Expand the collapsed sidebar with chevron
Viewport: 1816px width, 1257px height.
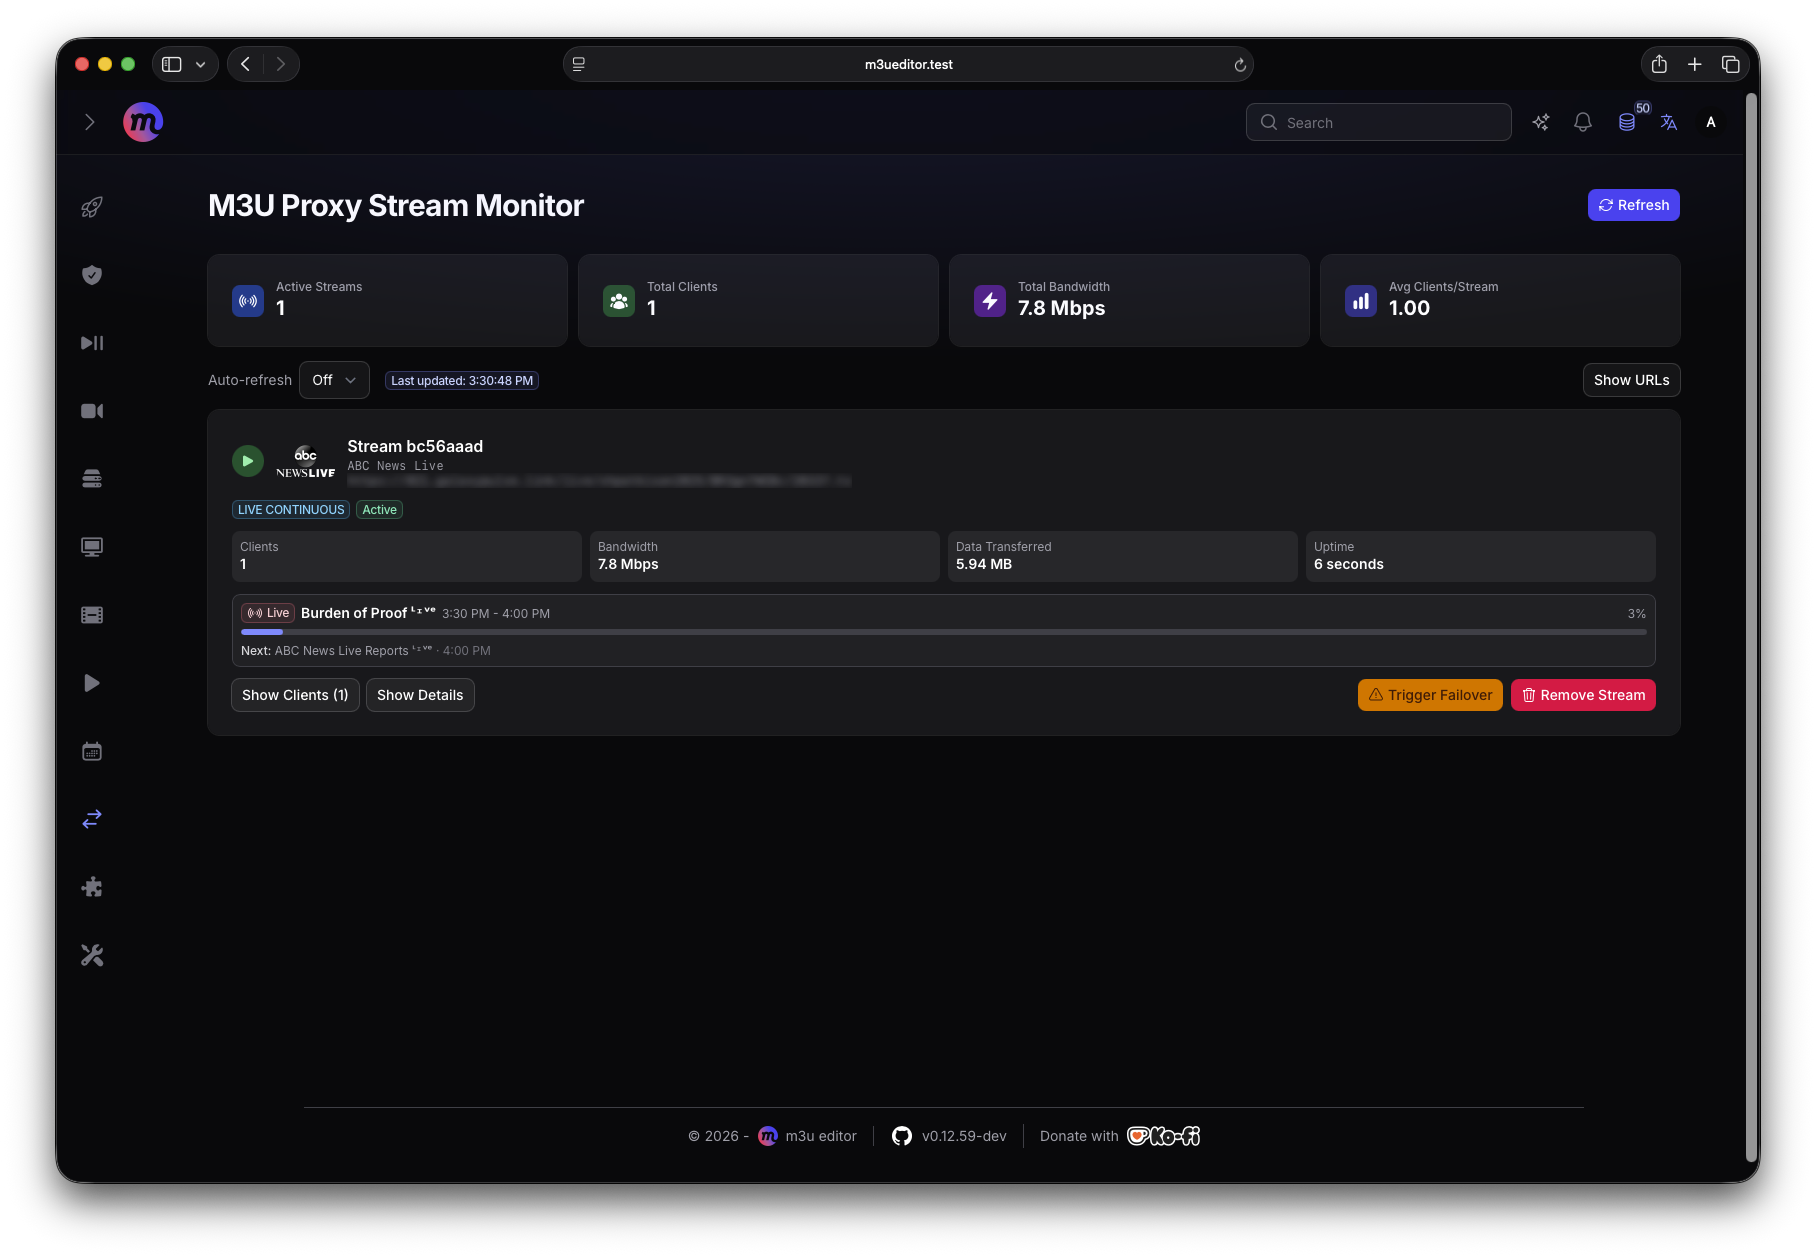click(90, 122)
